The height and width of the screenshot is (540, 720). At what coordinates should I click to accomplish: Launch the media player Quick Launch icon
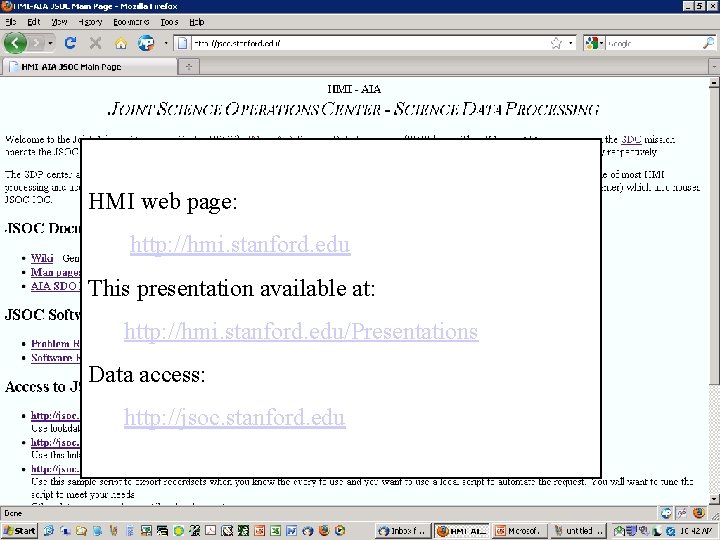click(340, 531)
